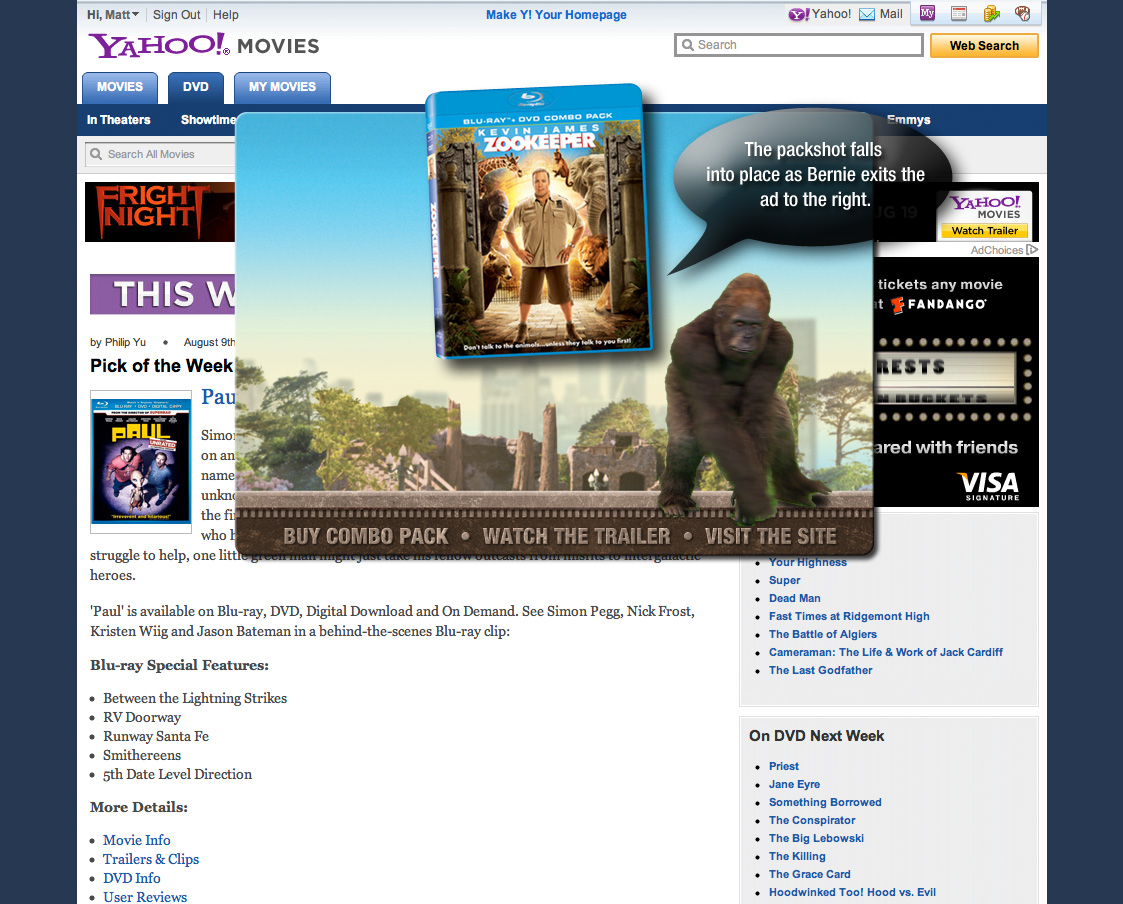Screen dimensions: 1123x904
Task: Open the Your Highness link
Action: tap(808, 562)
